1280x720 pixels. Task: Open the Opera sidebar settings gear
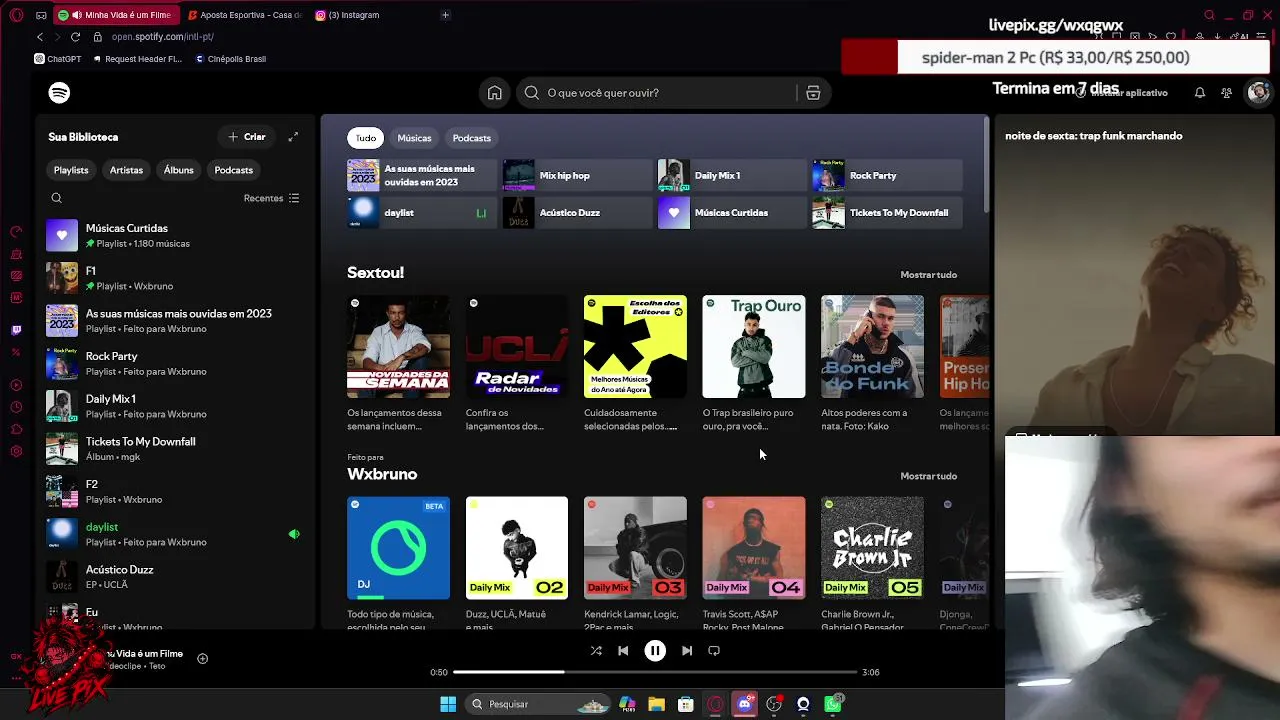tap(16, 451)
